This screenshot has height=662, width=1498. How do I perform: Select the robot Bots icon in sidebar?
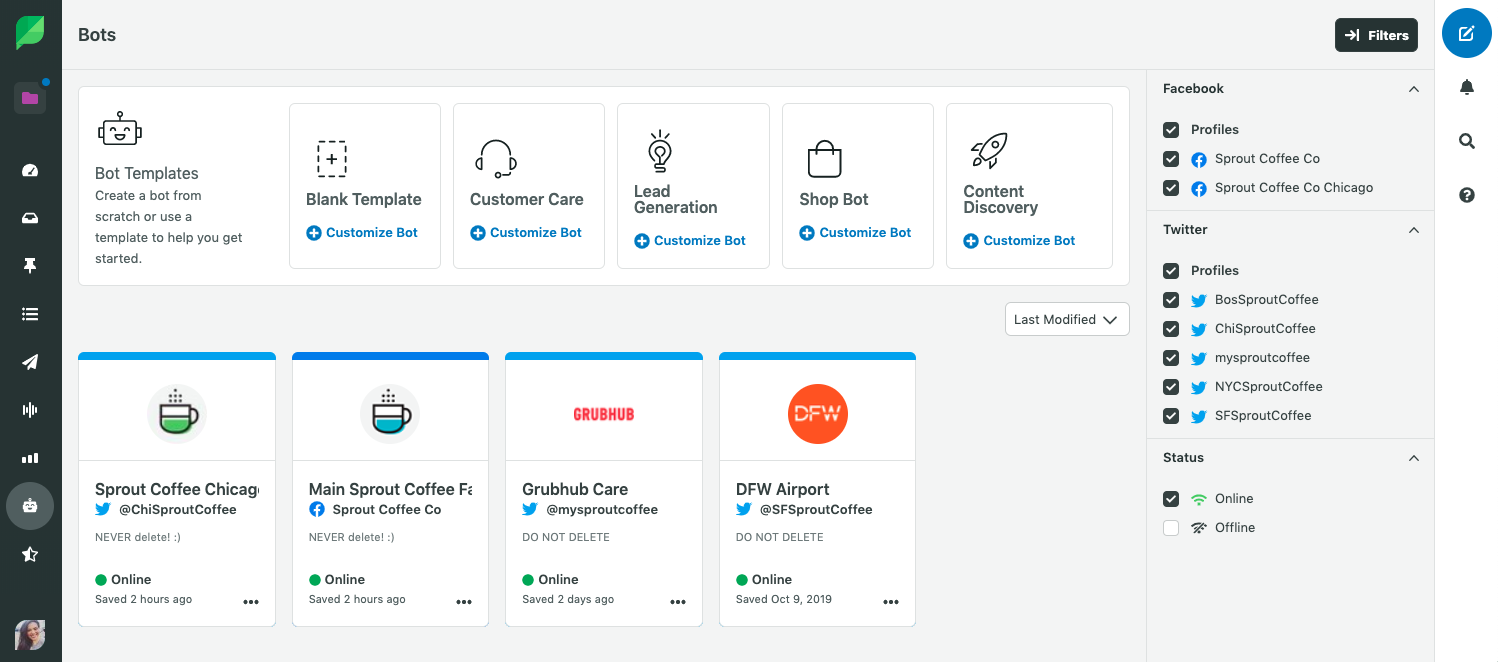point(30,505)
